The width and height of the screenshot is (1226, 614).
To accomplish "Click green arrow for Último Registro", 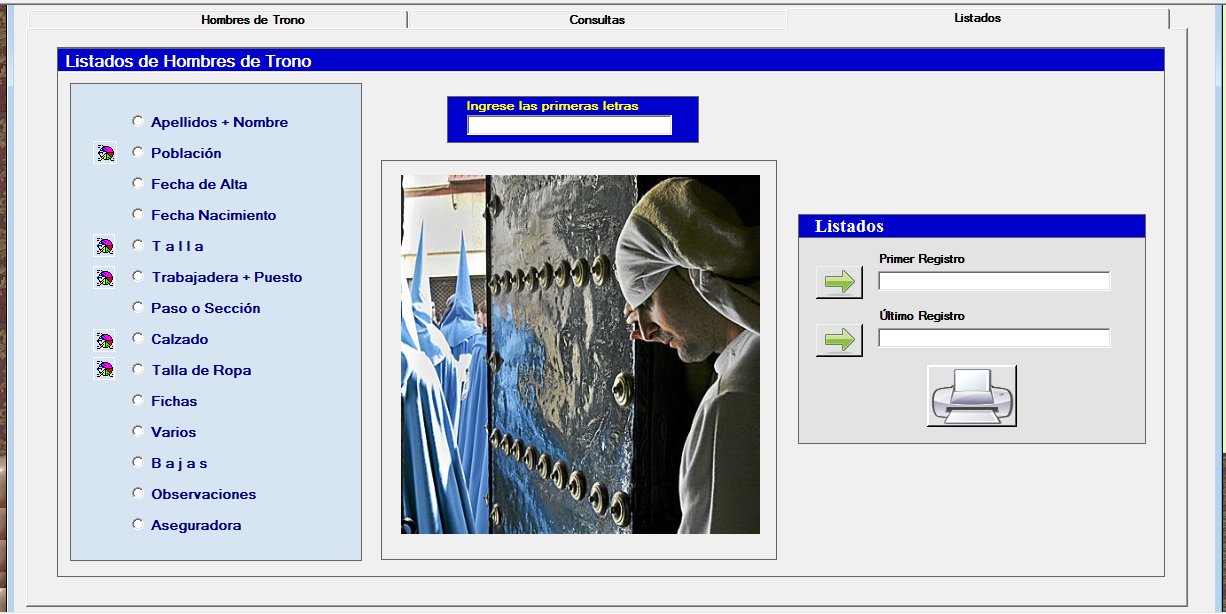I will tap(839, 340).
